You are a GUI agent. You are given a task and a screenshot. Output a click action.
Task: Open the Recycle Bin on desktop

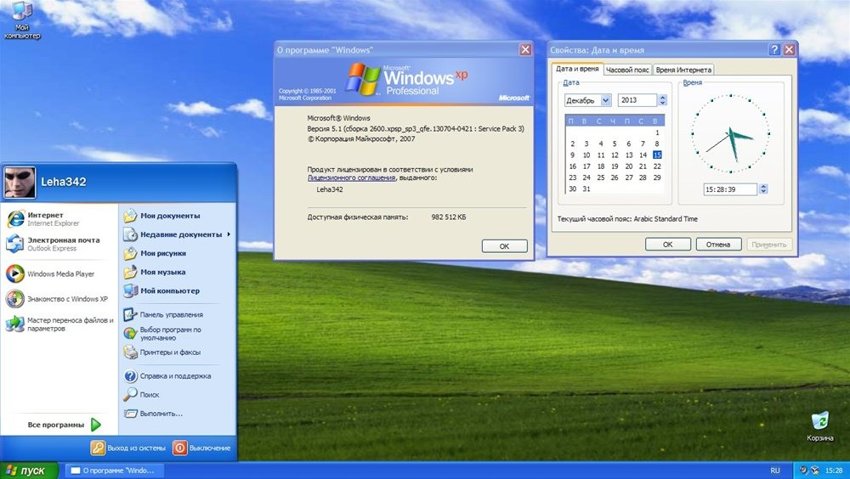(820, 427)
